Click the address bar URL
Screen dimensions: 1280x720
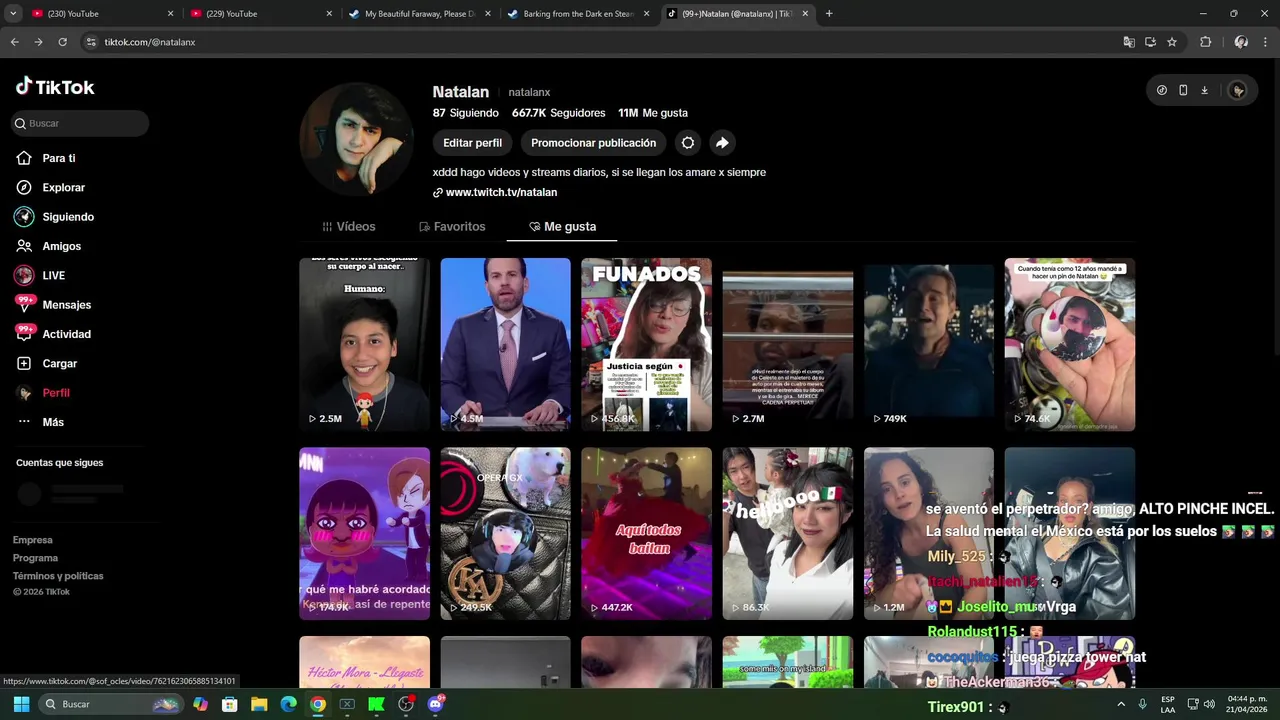[150, 42]
